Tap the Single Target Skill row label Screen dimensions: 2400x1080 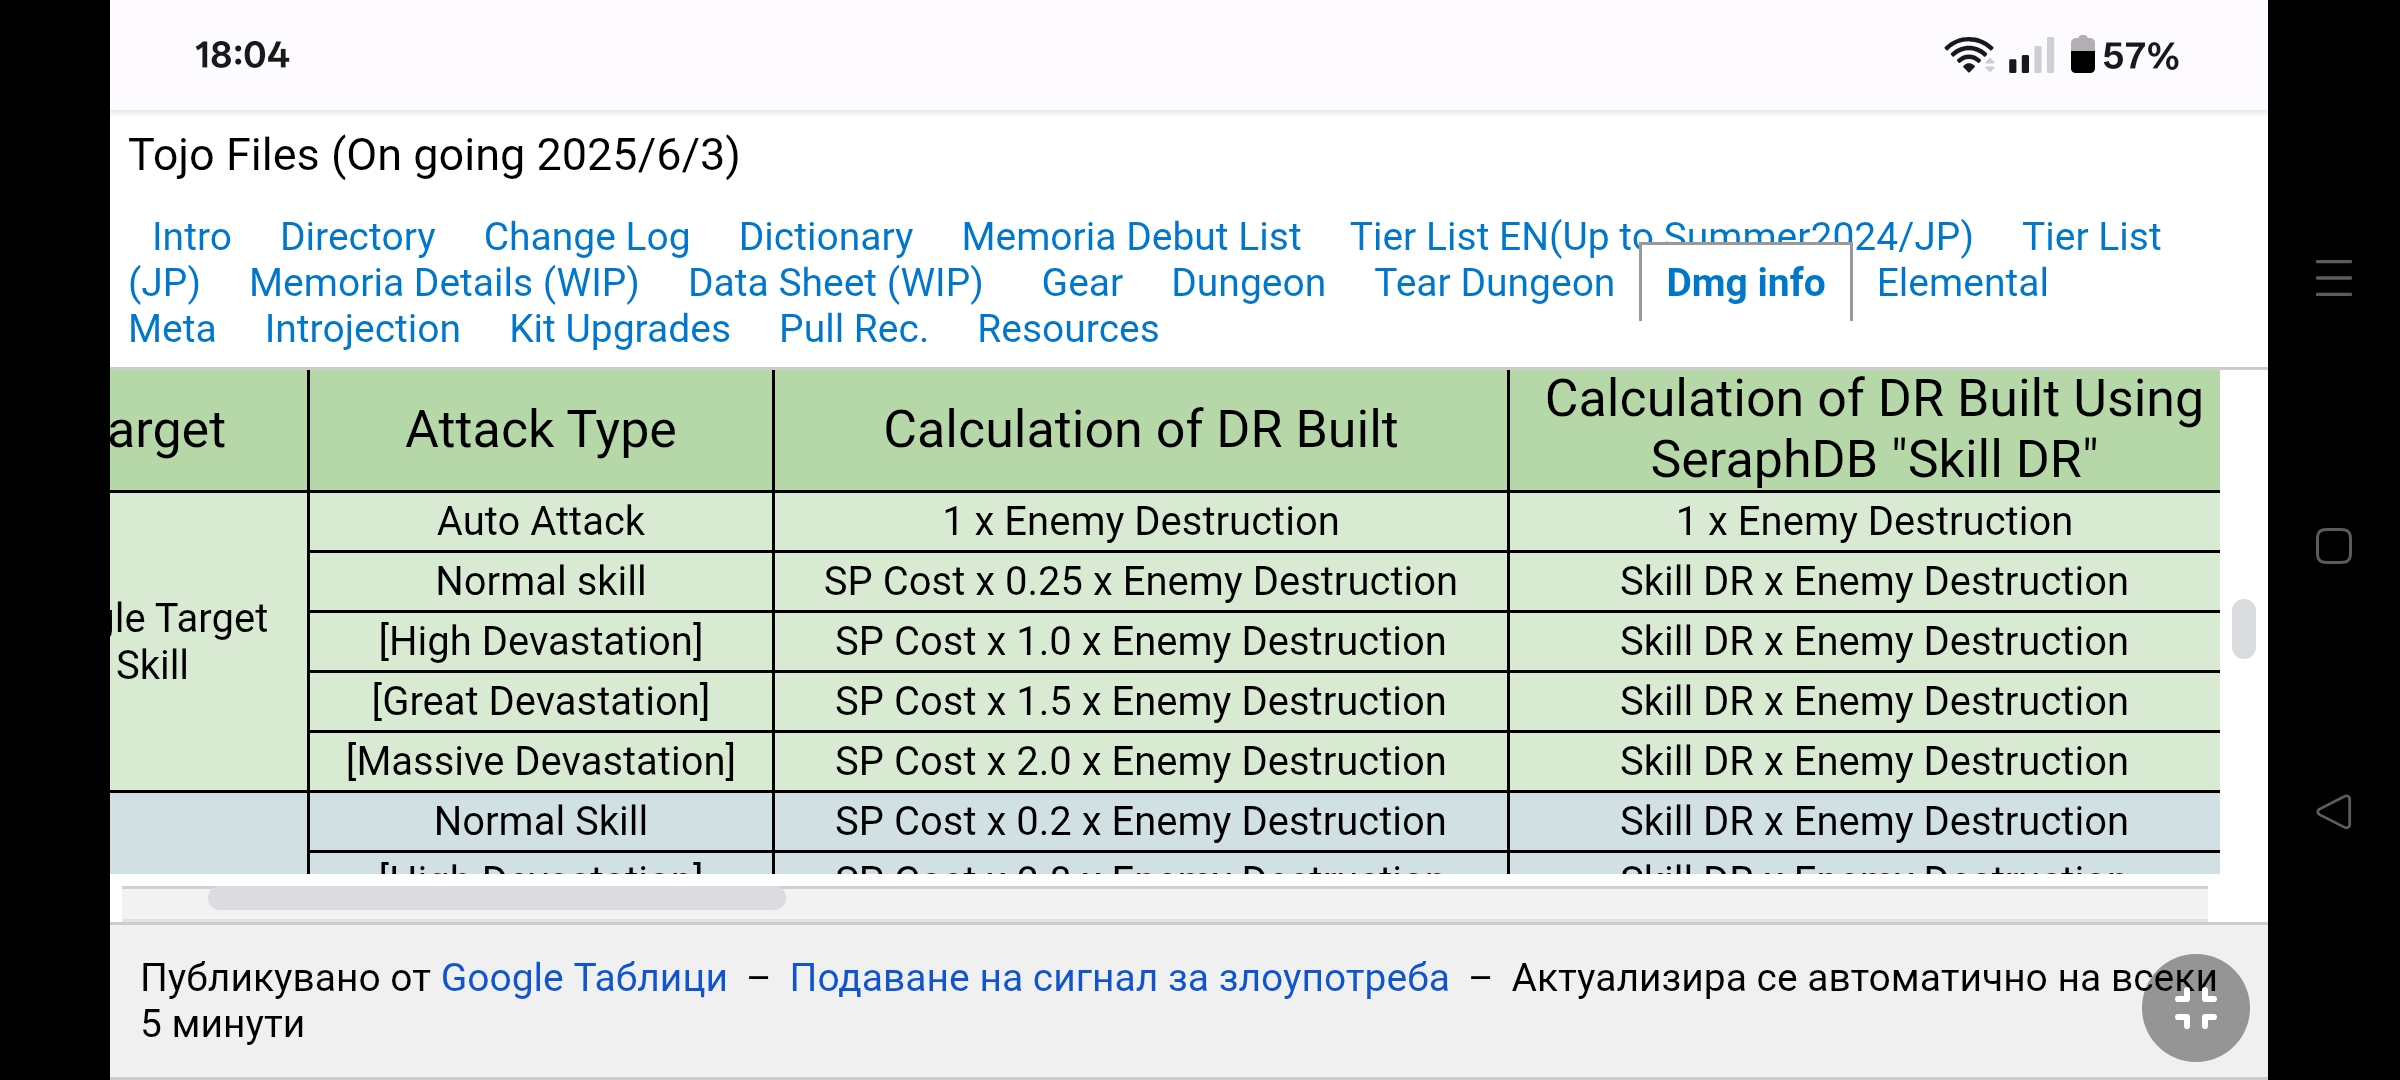(208, 641)
